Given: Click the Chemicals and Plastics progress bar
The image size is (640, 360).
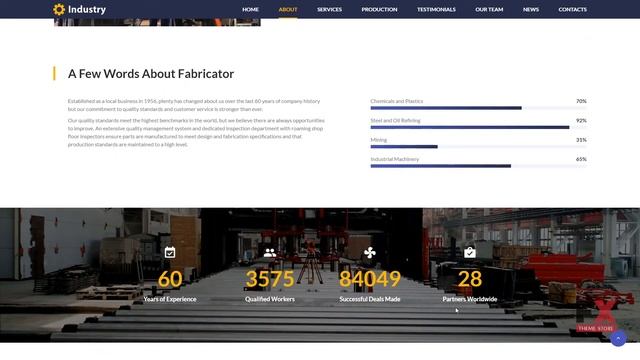Looking at the screenshot, I should coord(478,108).
